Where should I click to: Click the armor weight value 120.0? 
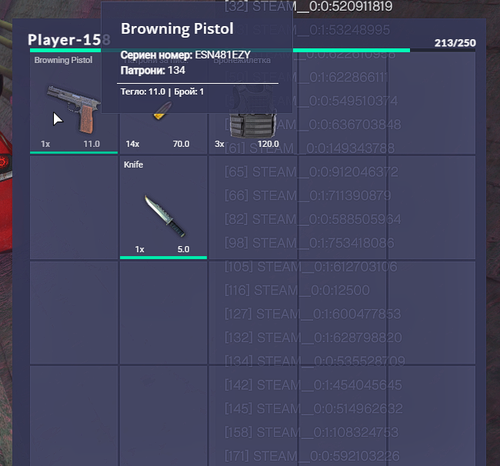(x=268, y=144)
